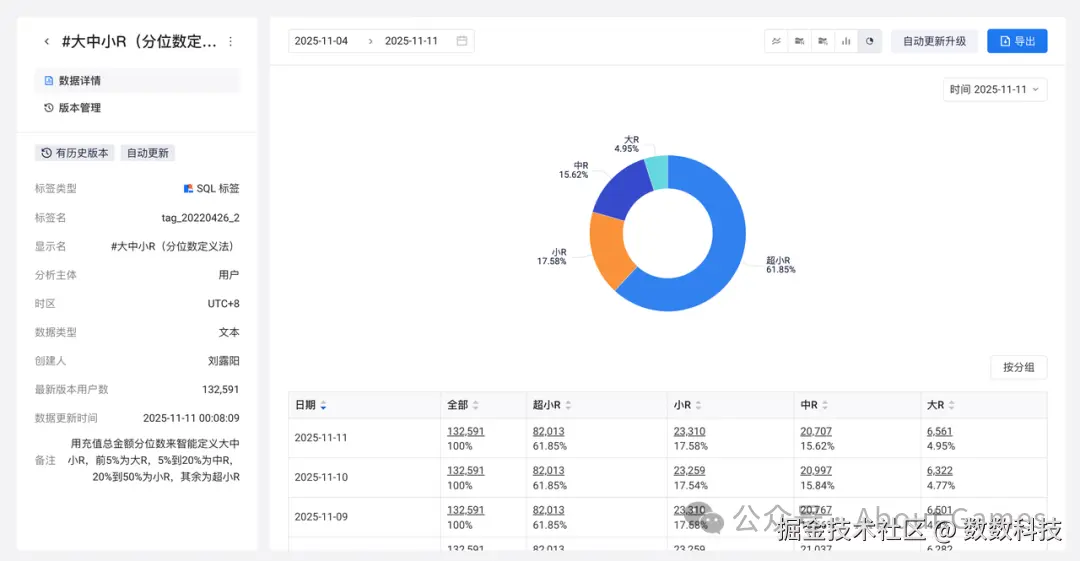Open the 版本管理 tab
The image size is (1080, 561).
(138, 108)
